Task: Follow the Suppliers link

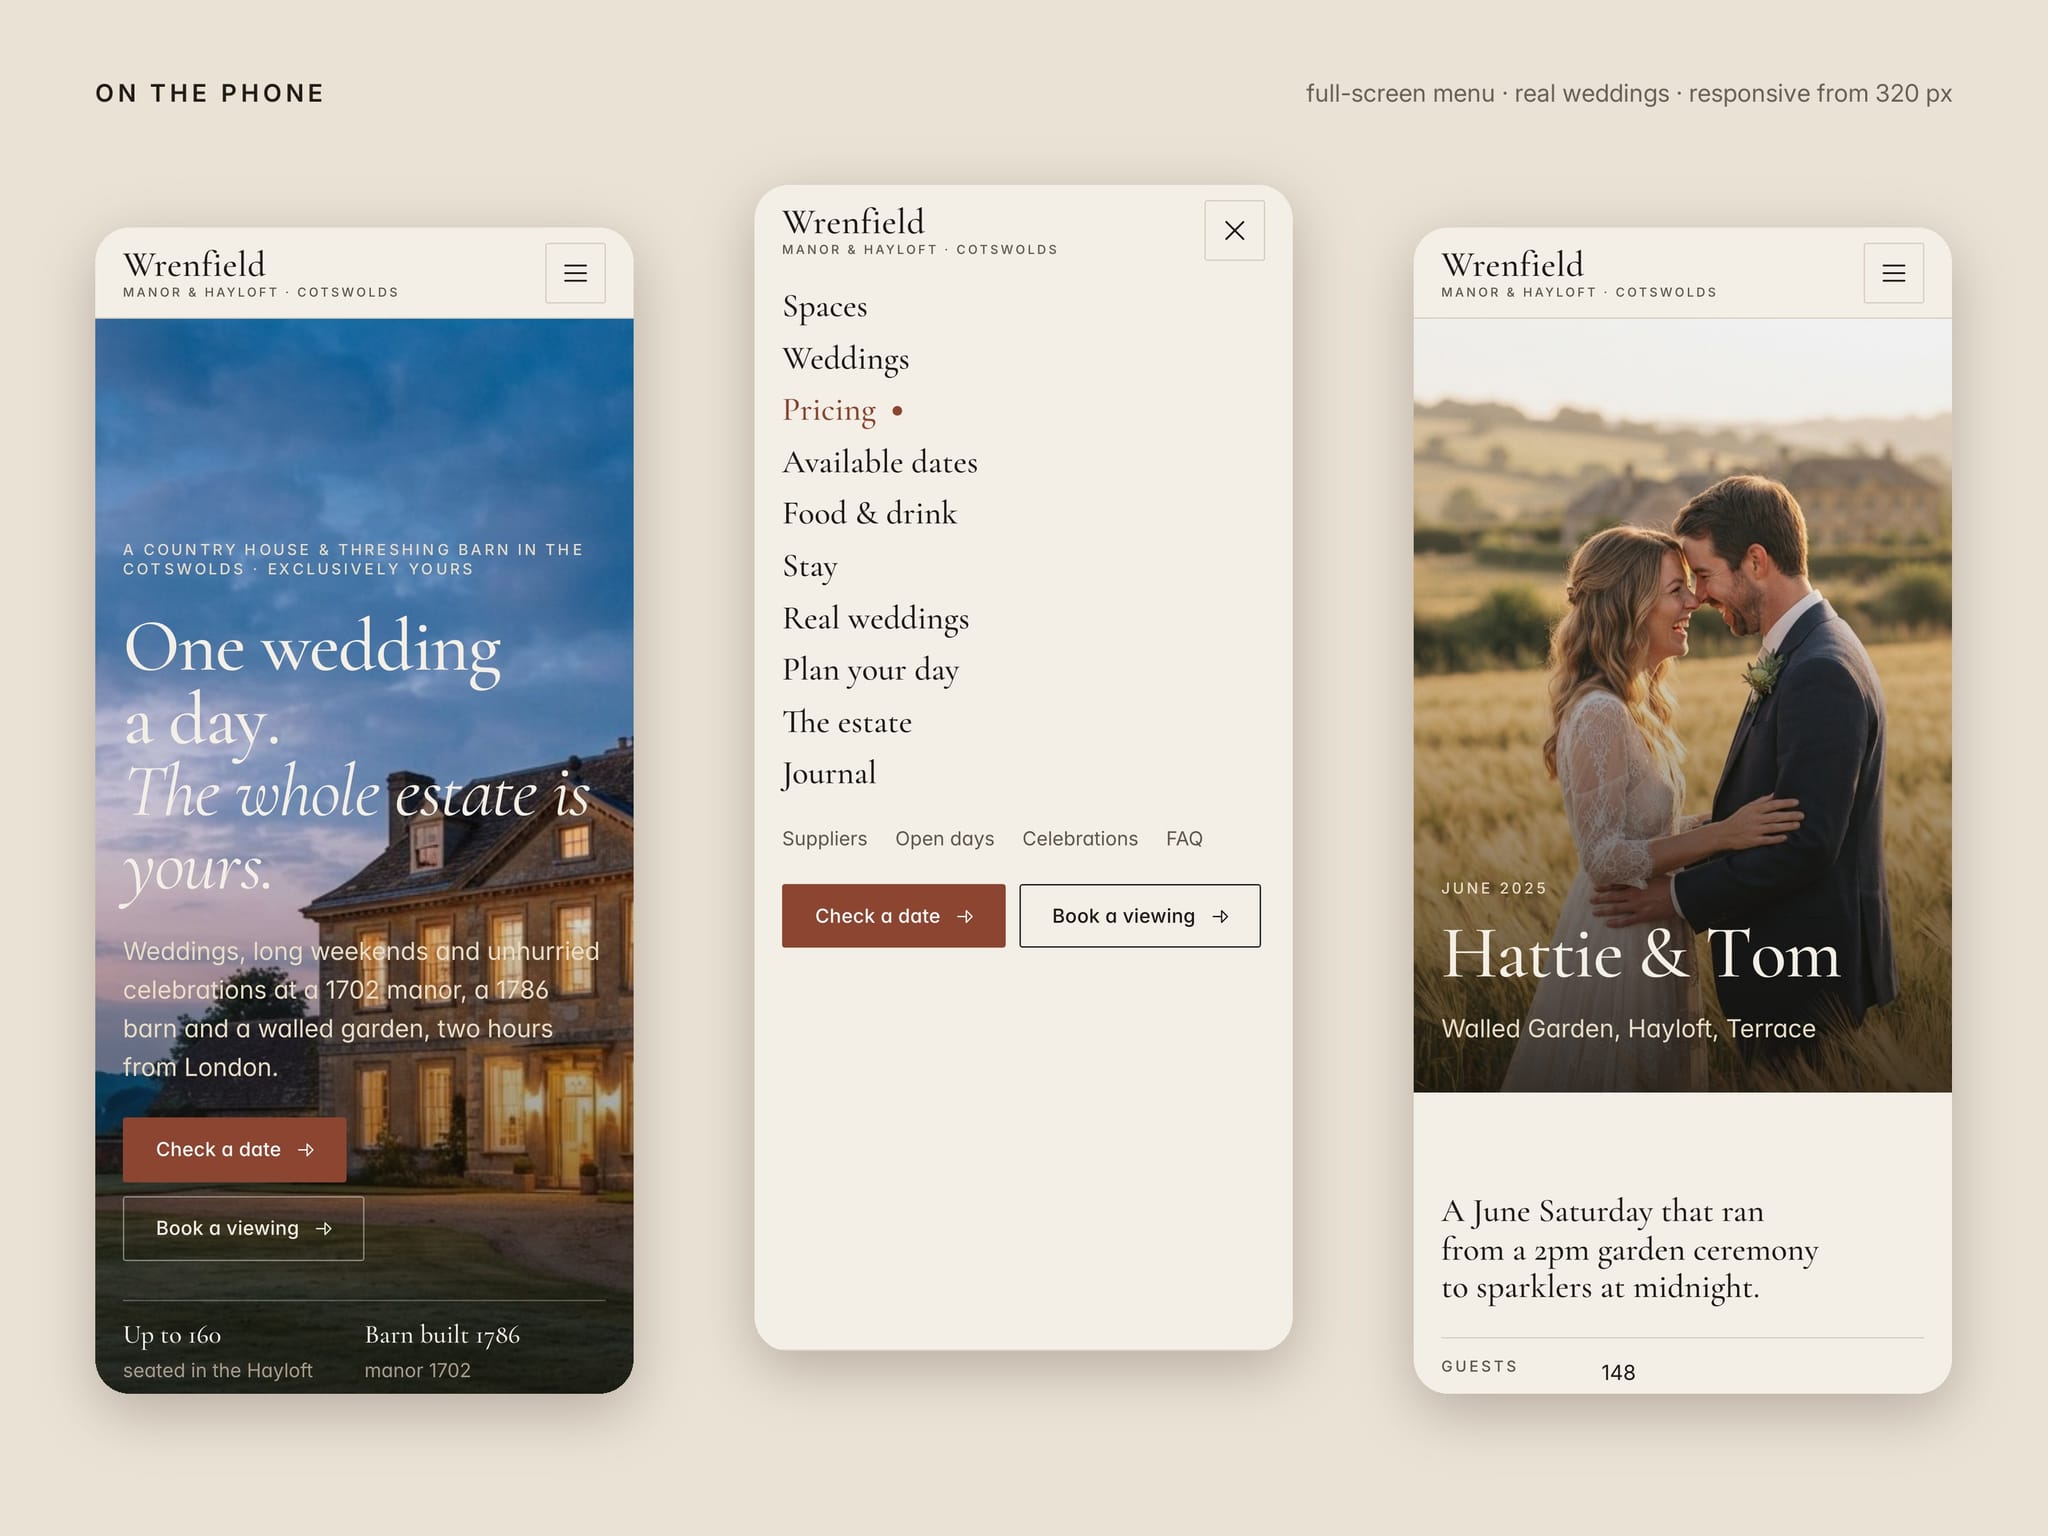Action: click(x=824, y=839)
